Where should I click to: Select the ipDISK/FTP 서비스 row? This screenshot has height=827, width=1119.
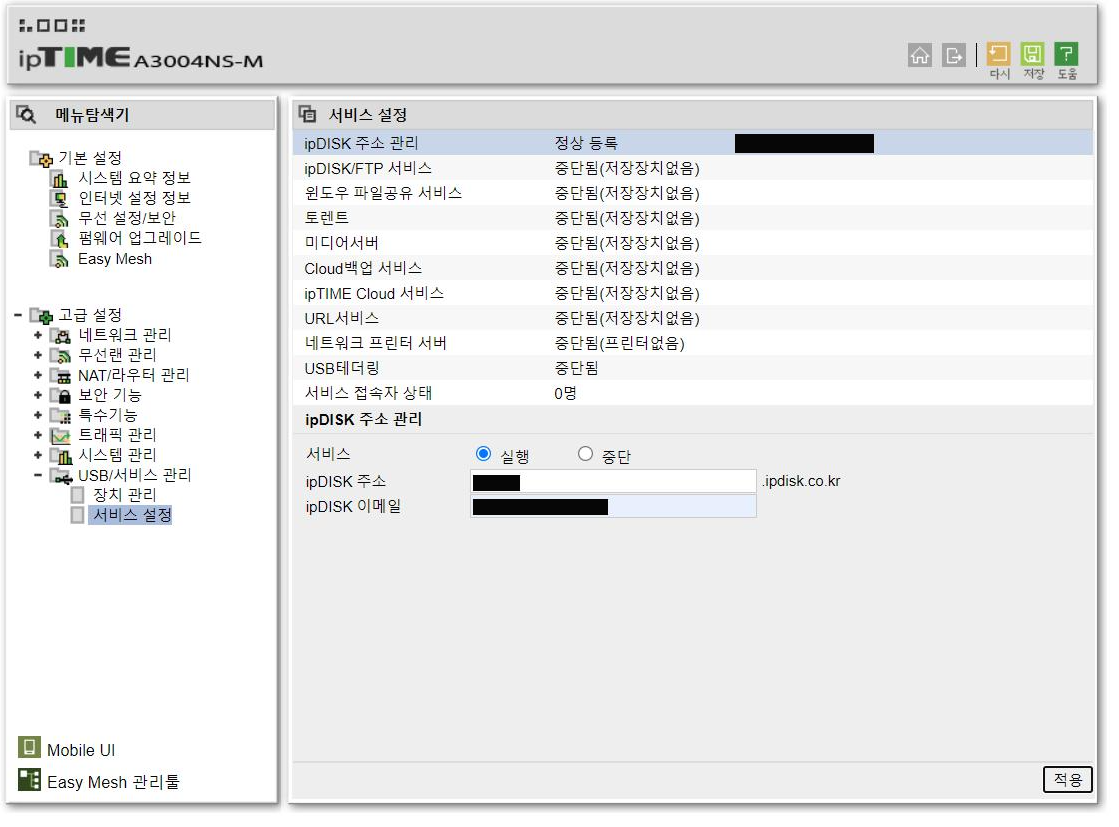692,168
